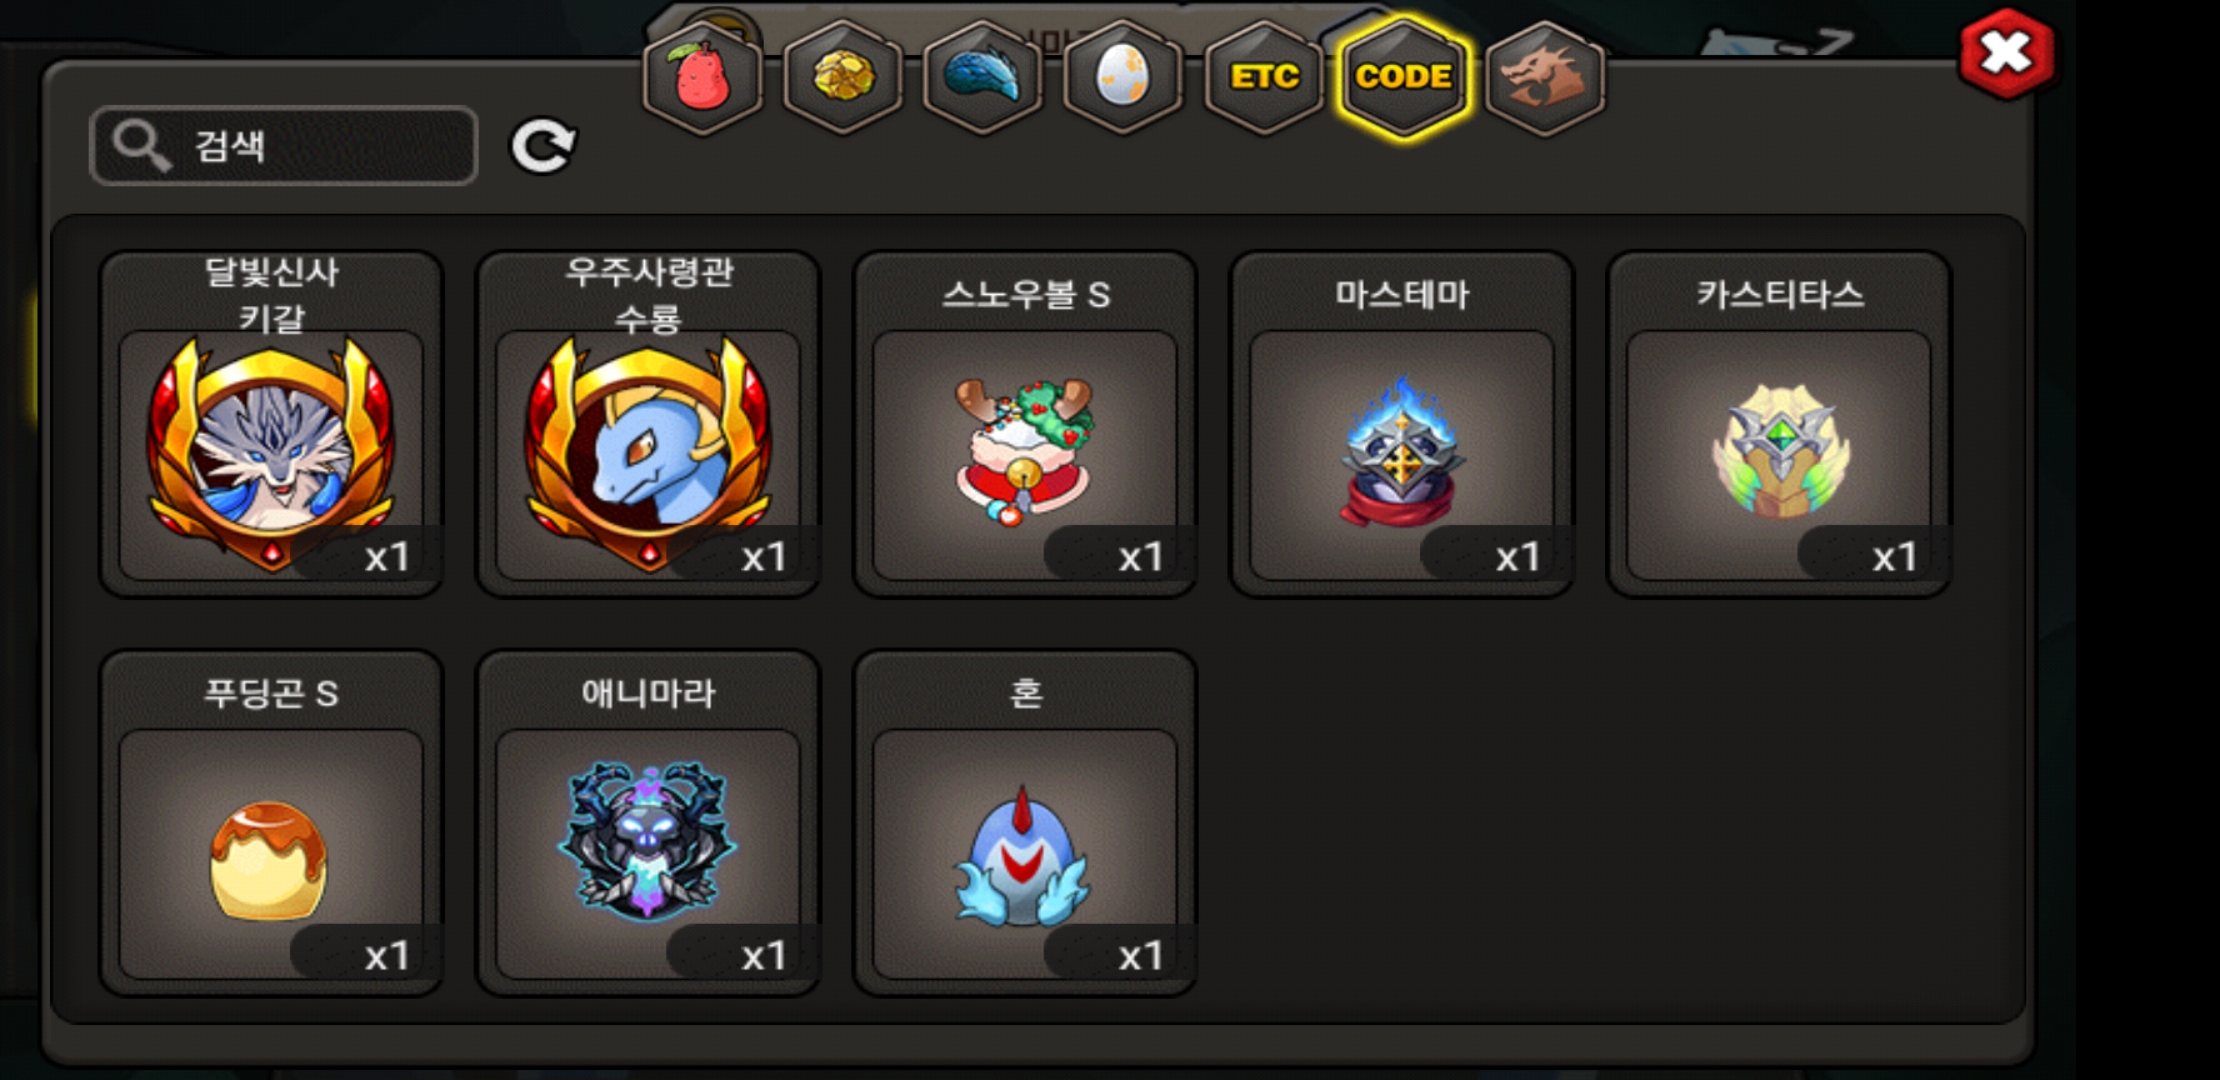Screen dimensions: 2220x1080
Task: Open the brown dragon head tab
Action: coord(1545,78)
